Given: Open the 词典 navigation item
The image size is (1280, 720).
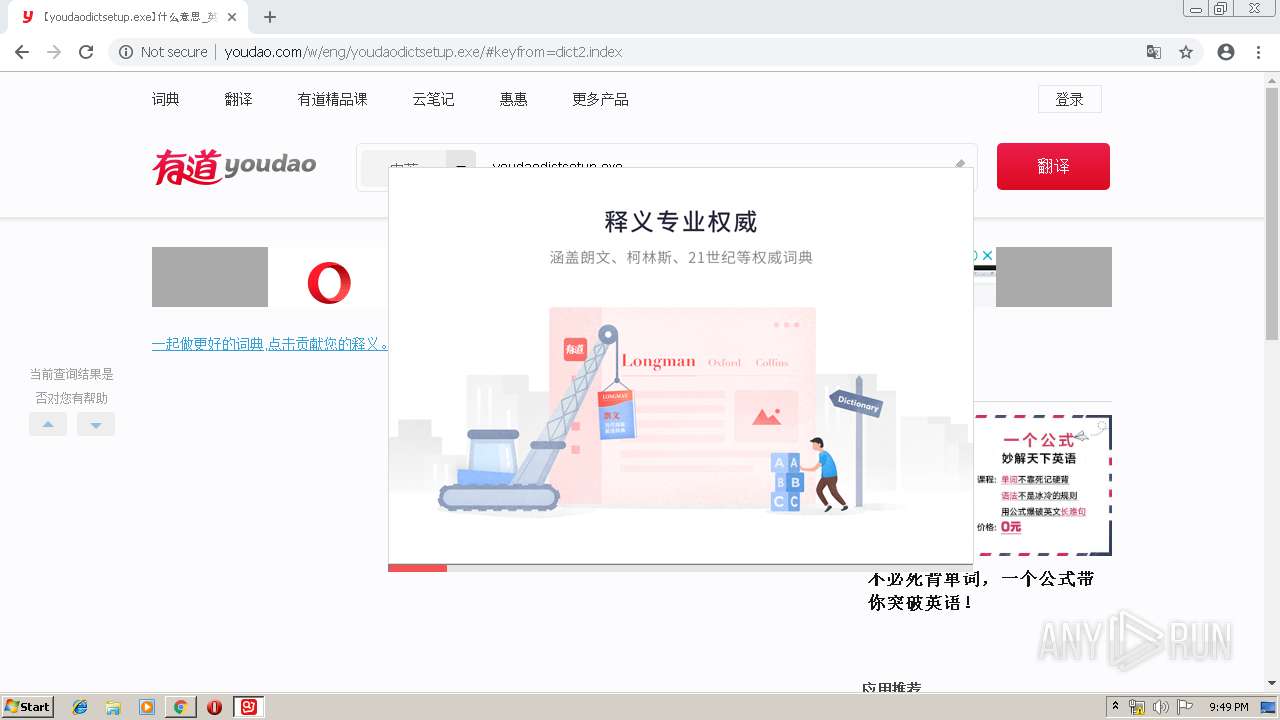Looking at the screenshot, I should tap(166, 99).
